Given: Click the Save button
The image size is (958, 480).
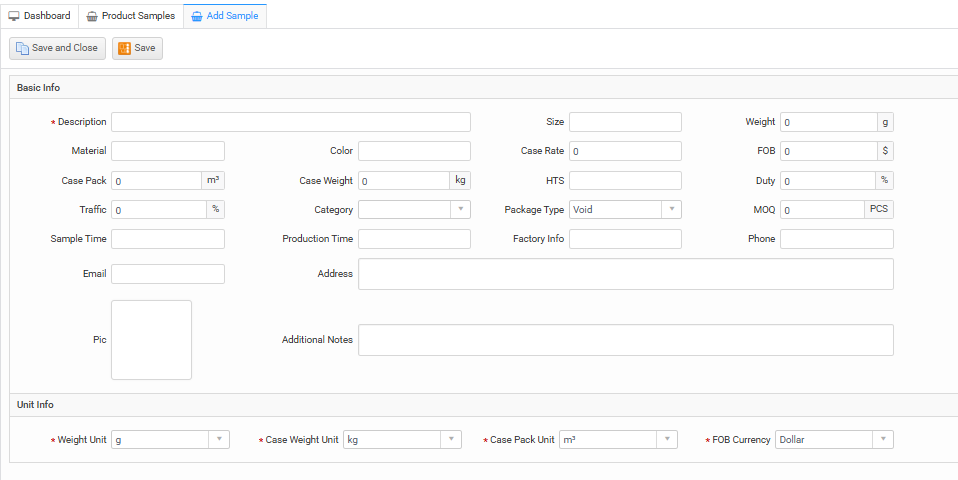Looking at the screenshot, I should 137,48.
